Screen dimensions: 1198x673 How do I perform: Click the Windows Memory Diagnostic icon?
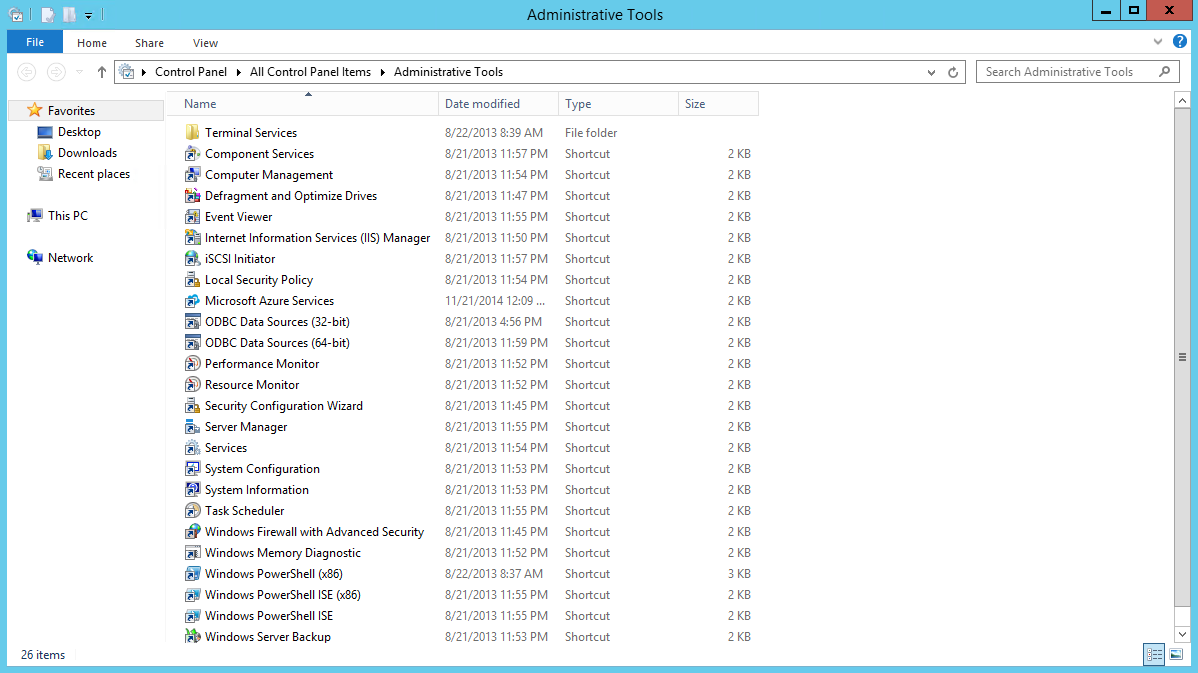click(193, 553)
